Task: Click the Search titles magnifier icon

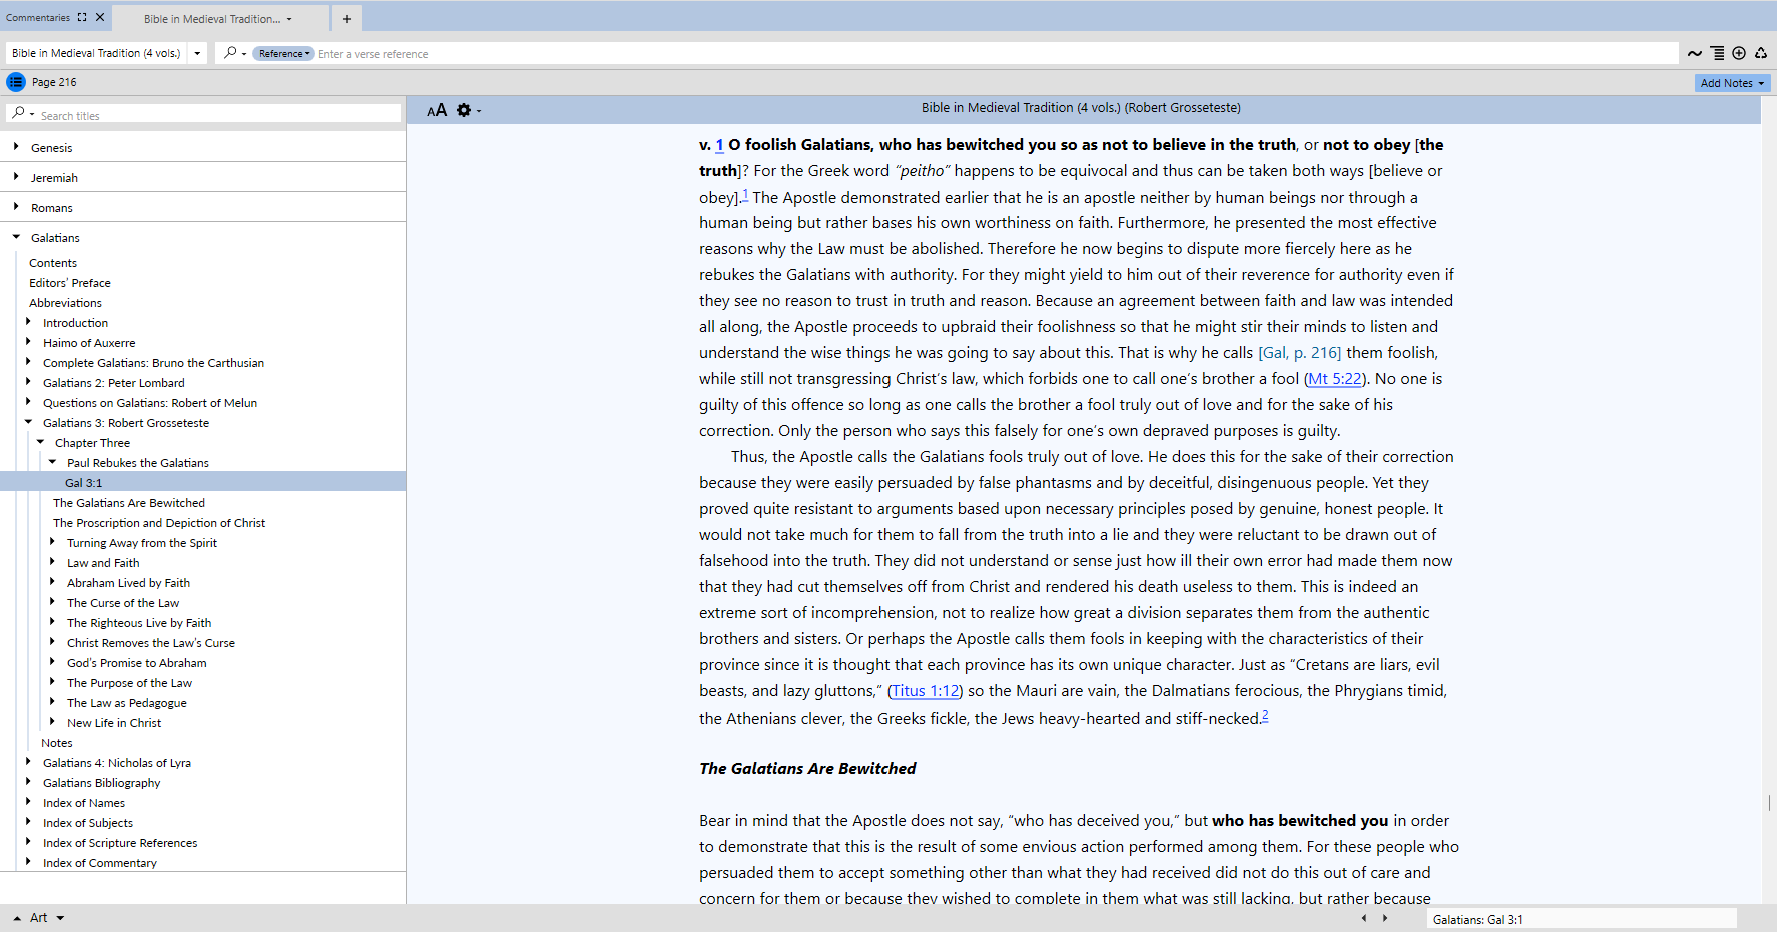Action: pos(18,114)
